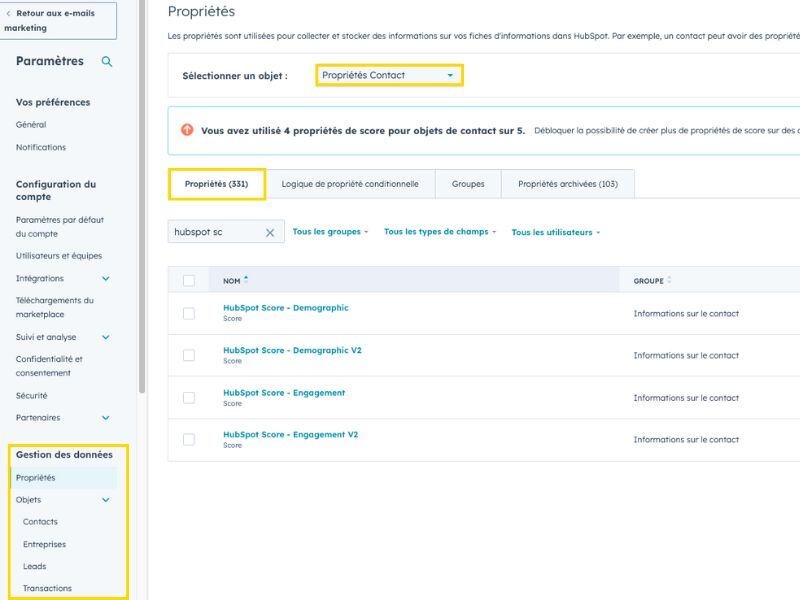Expand the Partenaires sidebar chevron
The width and height of the screenshot is (800, 600).
pos(106,418)
